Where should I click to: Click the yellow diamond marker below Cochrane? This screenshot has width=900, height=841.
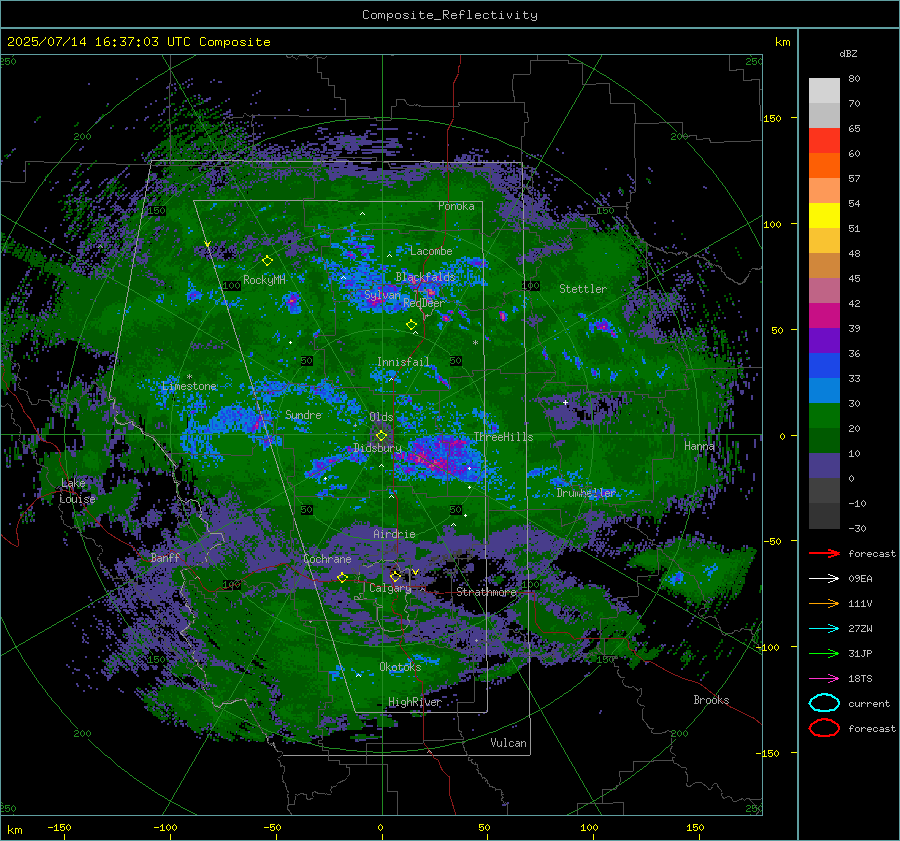click(x=342, y=577)
